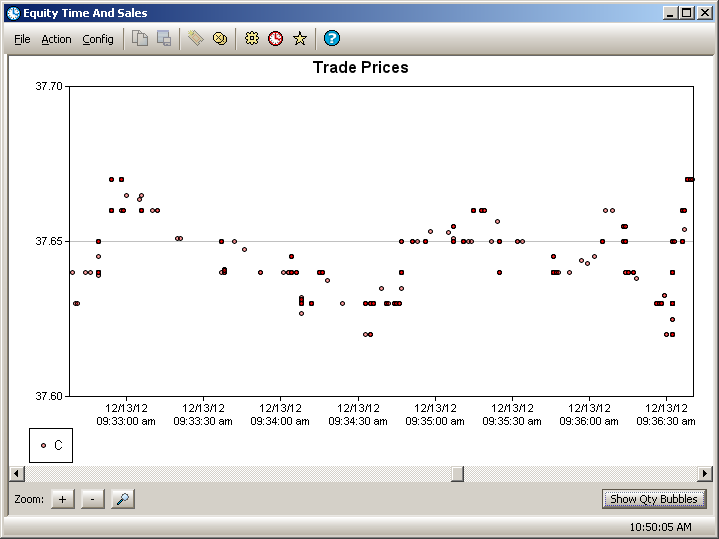Click the 37.60 y-axis label
Screen dimensions: 719x539
click(x=49, y=396)
